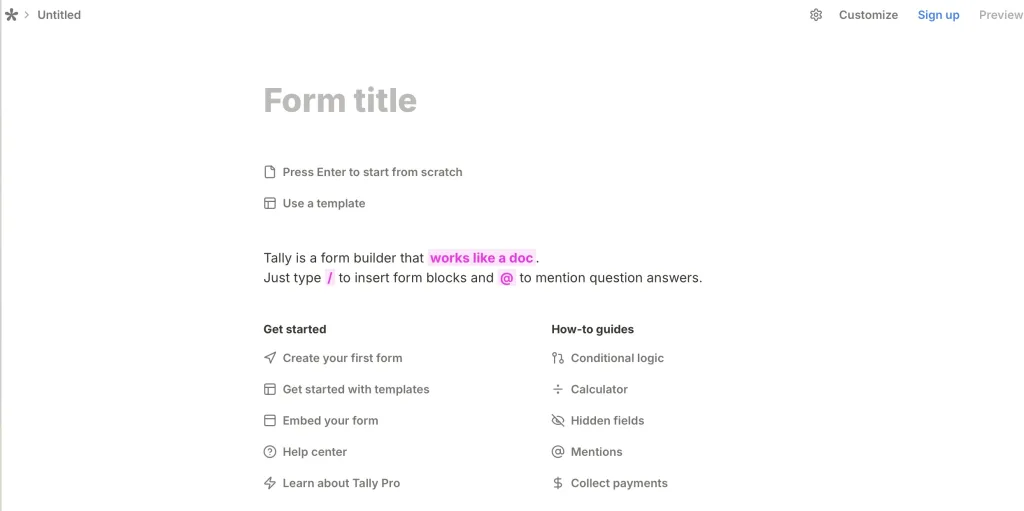Click the branching Conditional logic icon

(x=558, y=357)
